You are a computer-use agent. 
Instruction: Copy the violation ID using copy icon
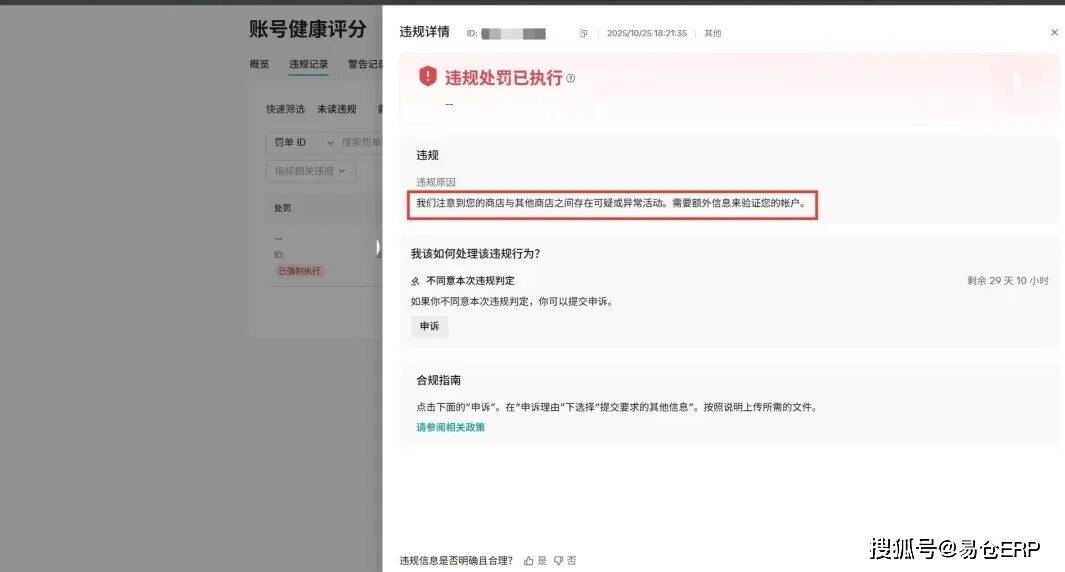(x=583, y=33)
